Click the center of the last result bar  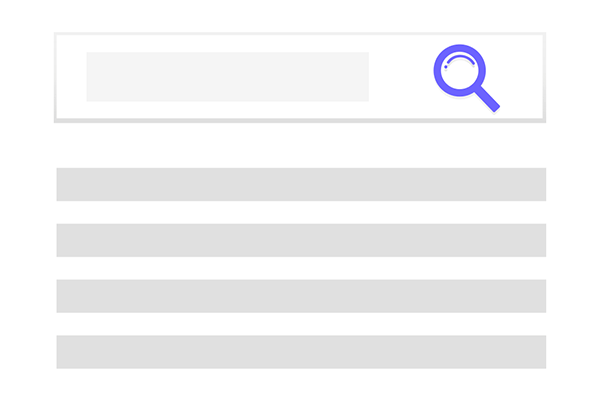(301, 352)
